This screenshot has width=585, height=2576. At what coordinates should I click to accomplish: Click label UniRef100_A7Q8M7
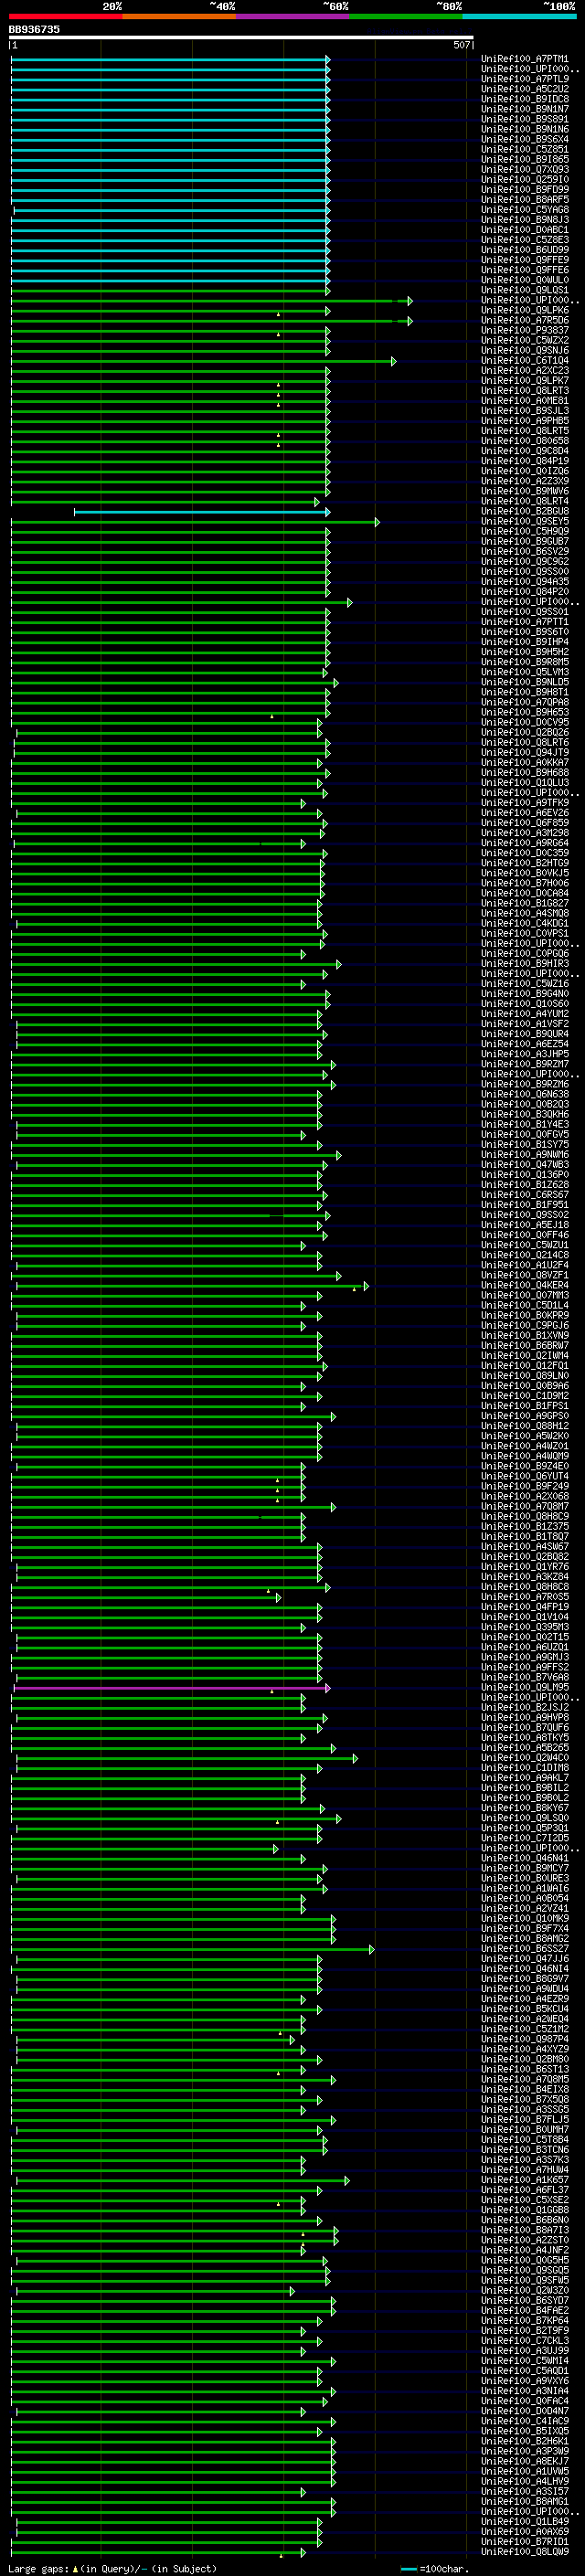coord(525,1506)
